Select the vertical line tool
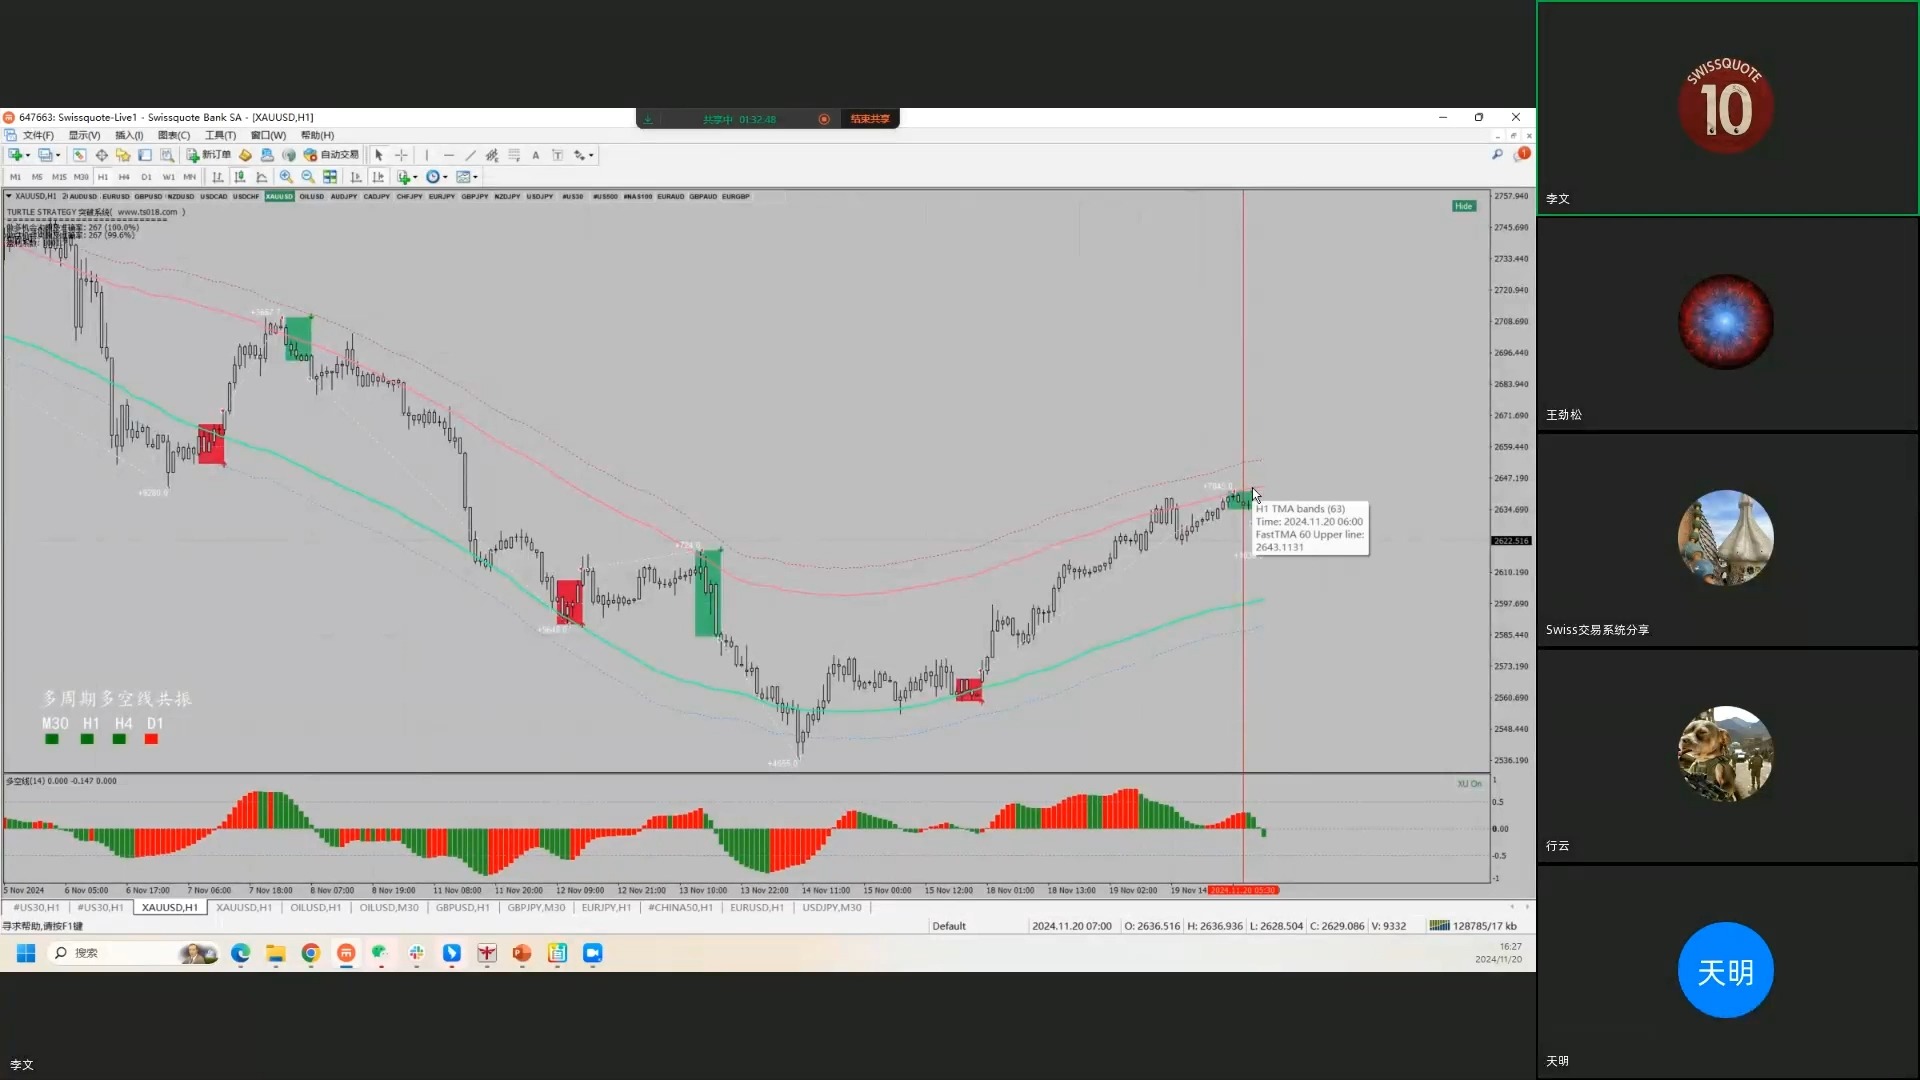The image size is (1920, 1080). click(x=427, y=155)
